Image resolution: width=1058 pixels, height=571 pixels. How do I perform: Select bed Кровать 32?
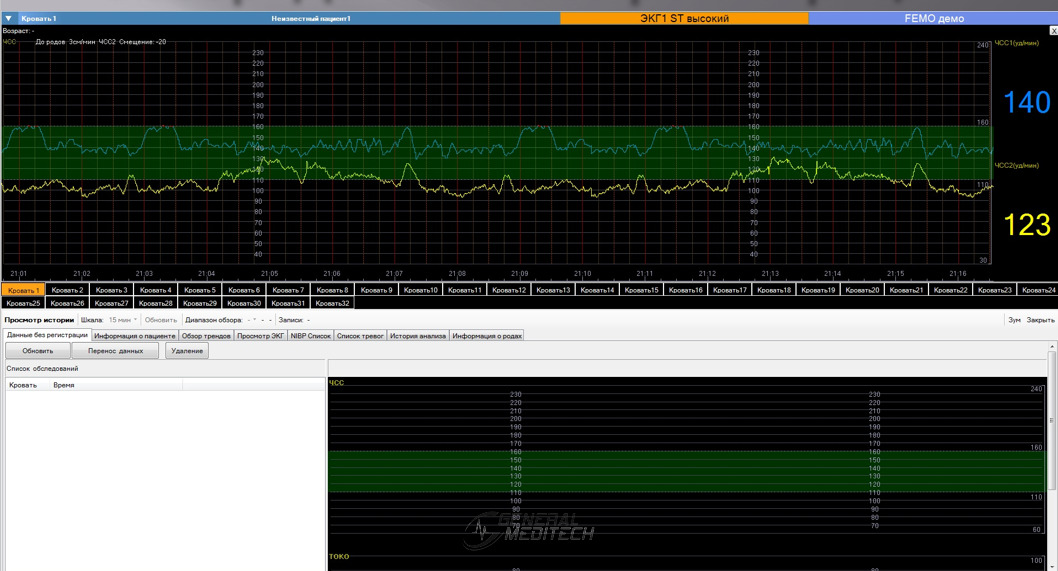pos(332,303)
